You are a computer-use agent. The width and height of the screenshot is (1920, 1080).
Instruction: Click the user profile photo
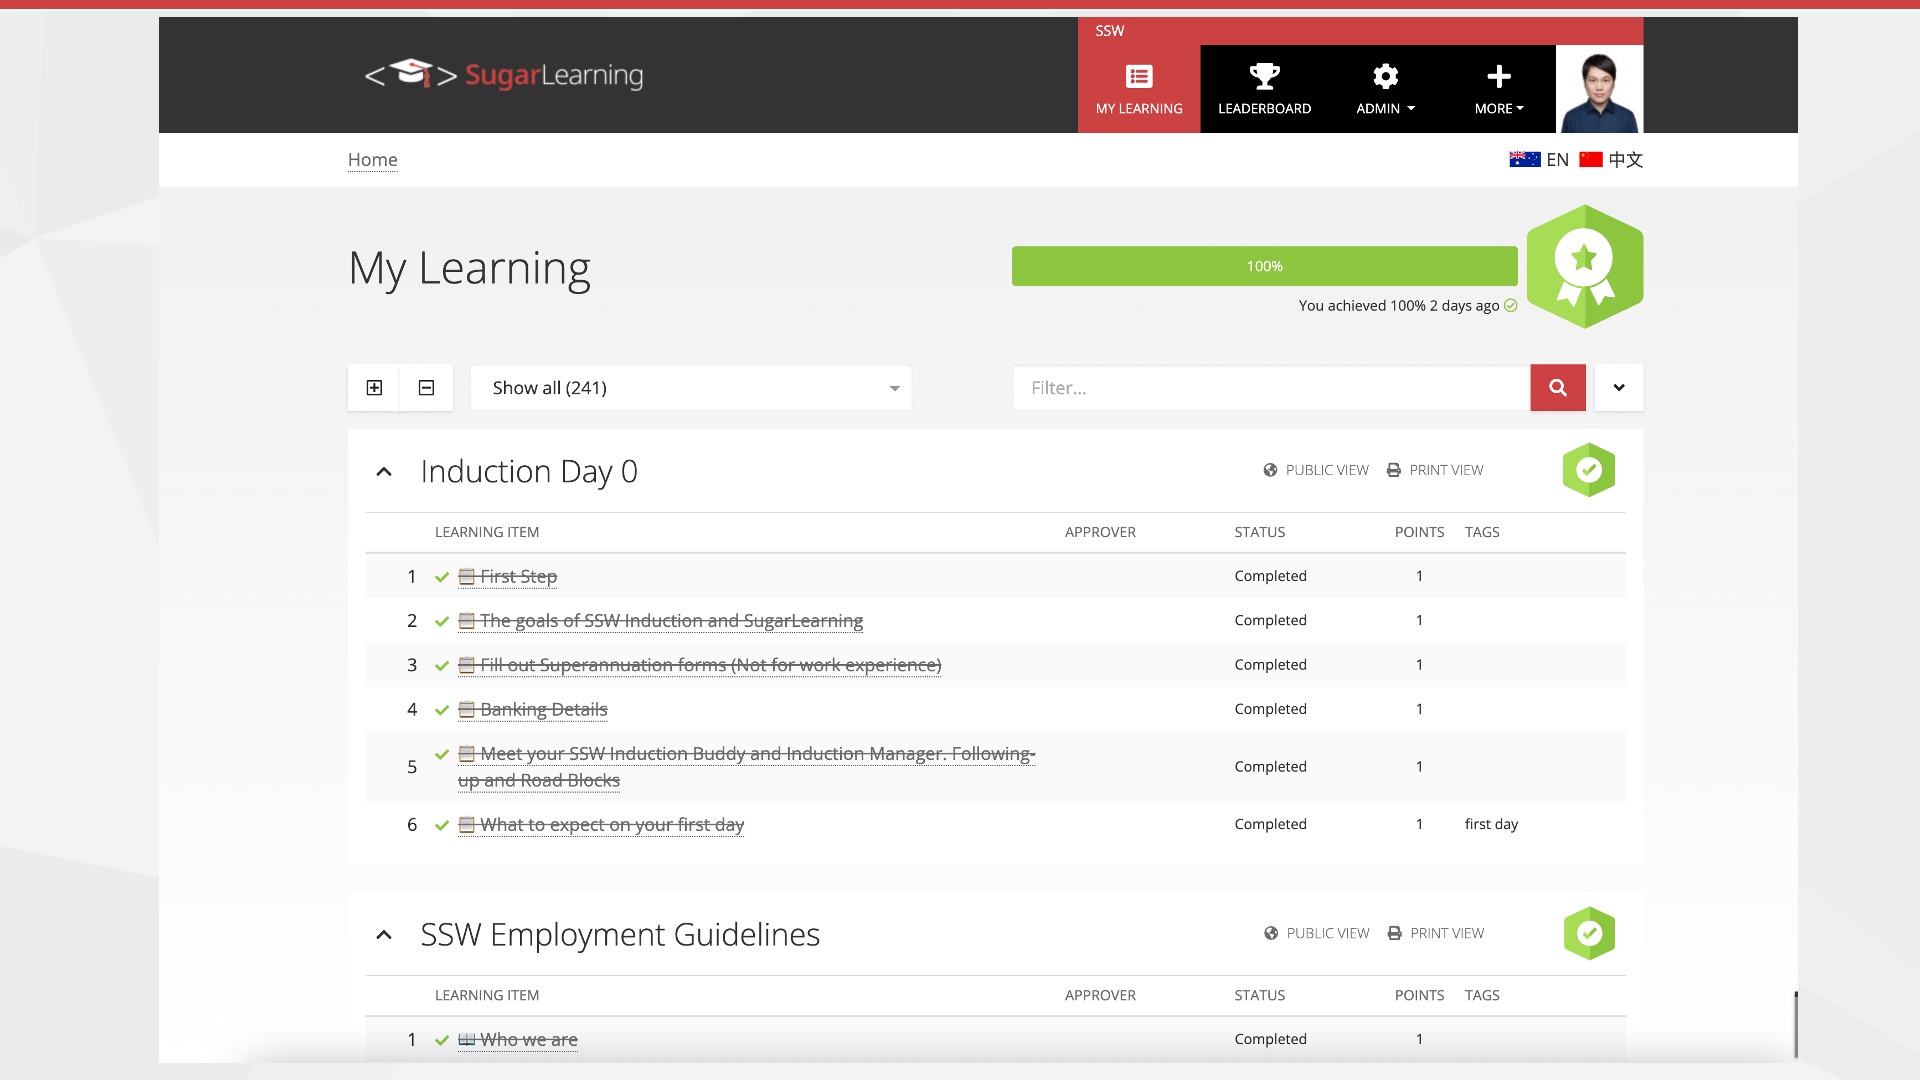tap(1599, 89)
